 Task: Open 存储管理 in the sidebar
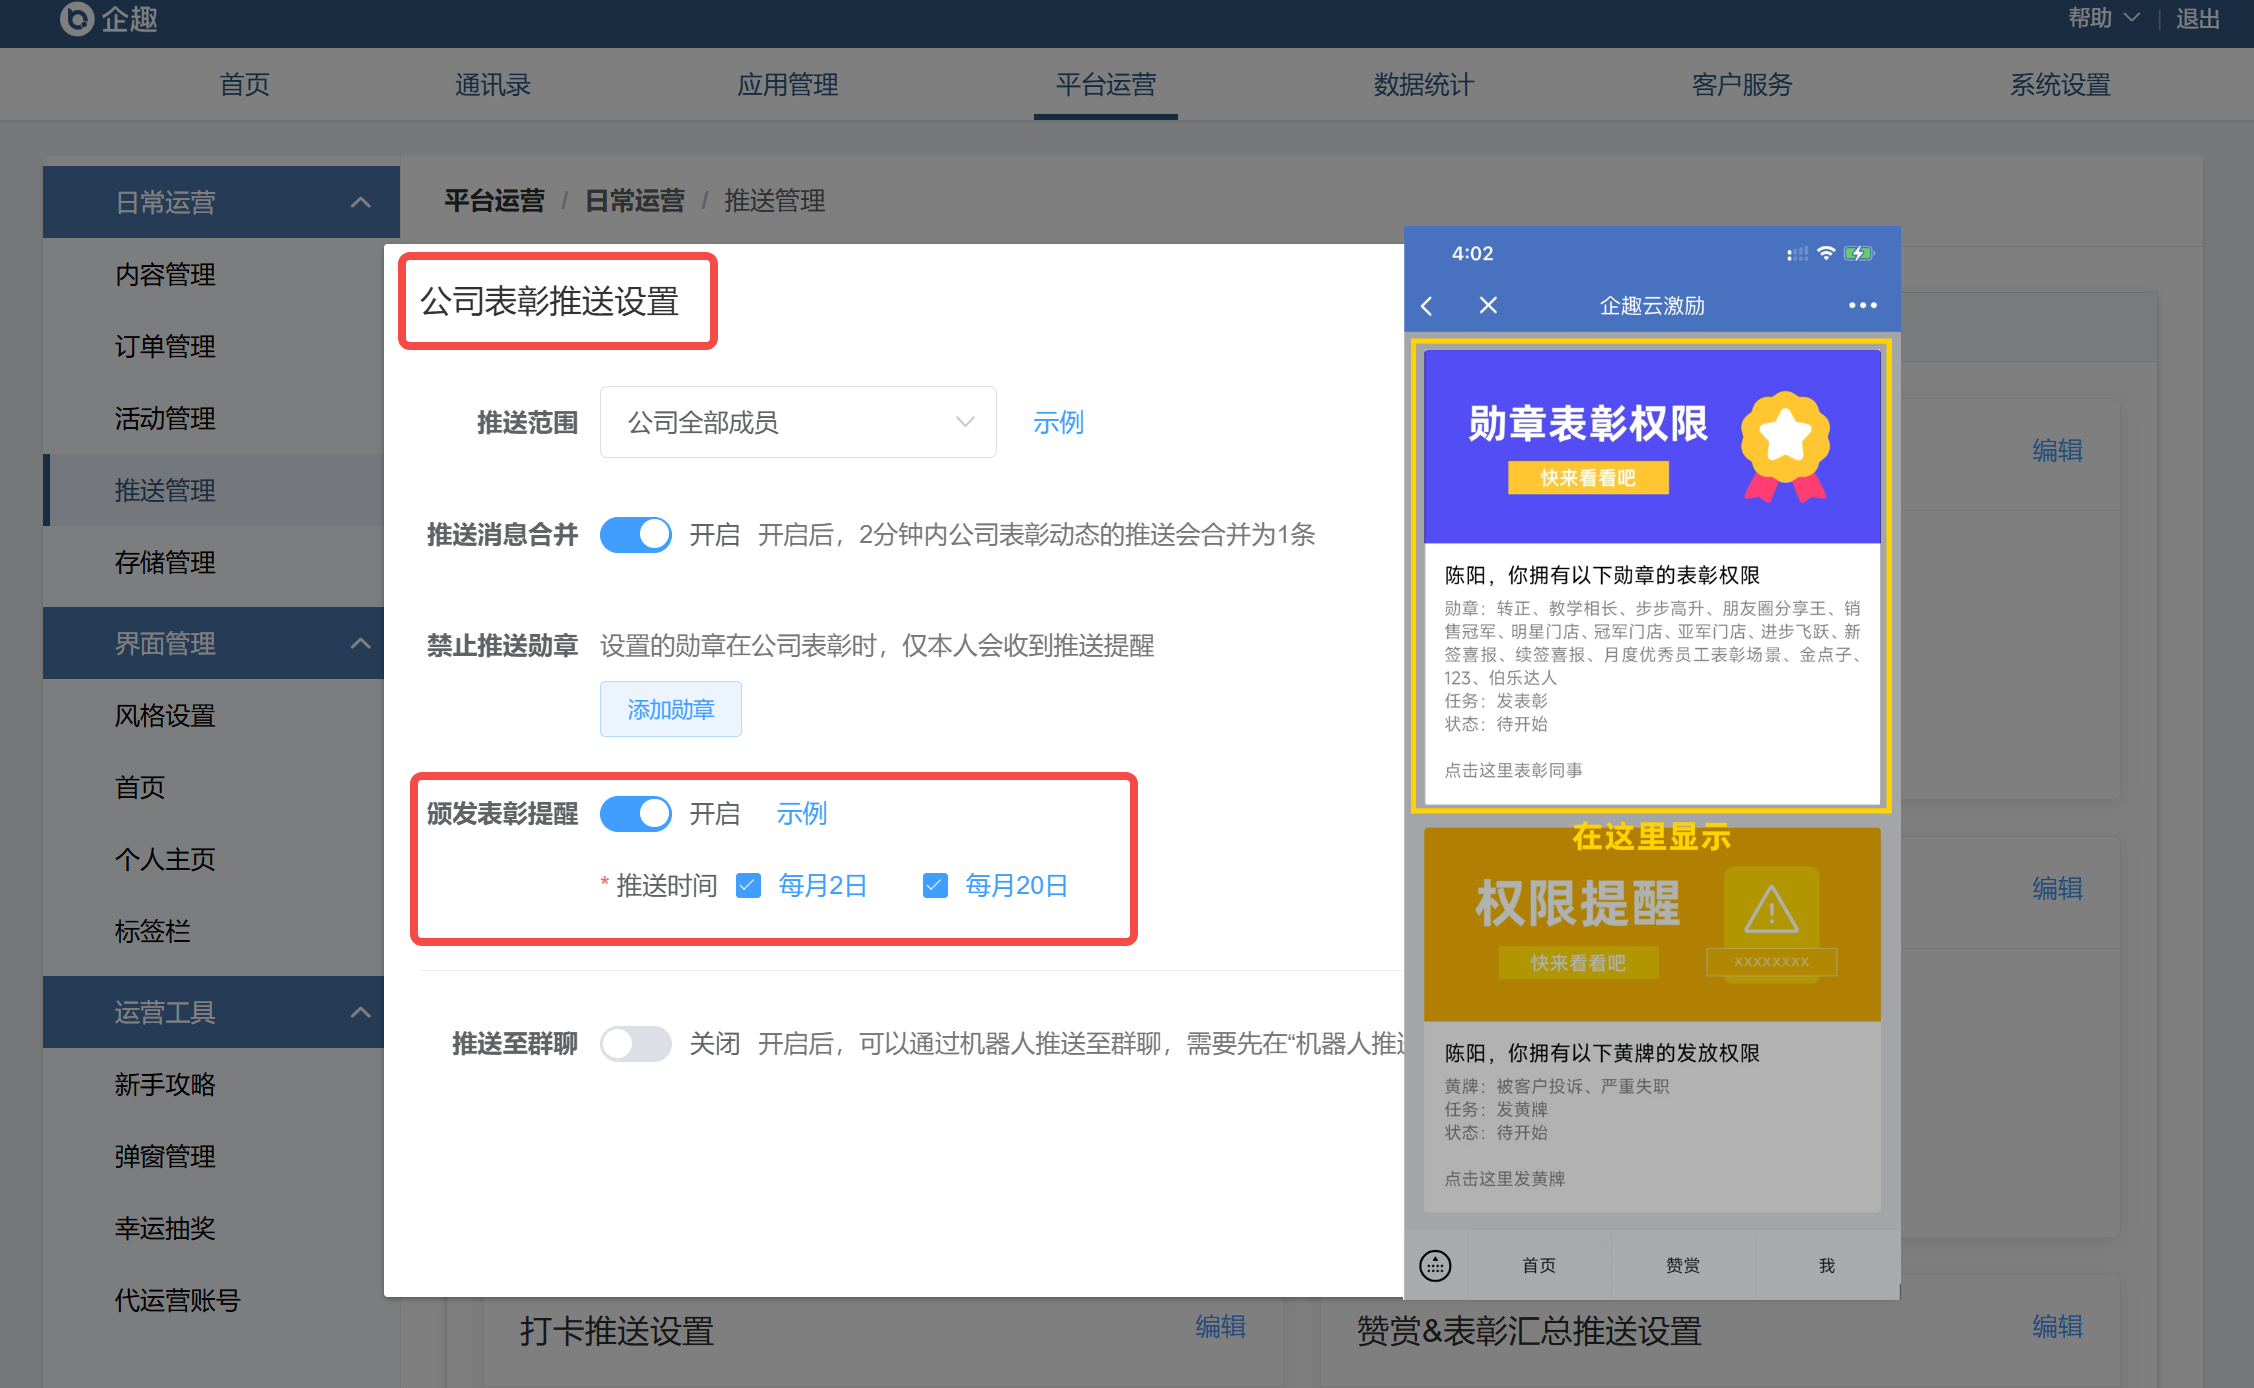coord(165,563)
